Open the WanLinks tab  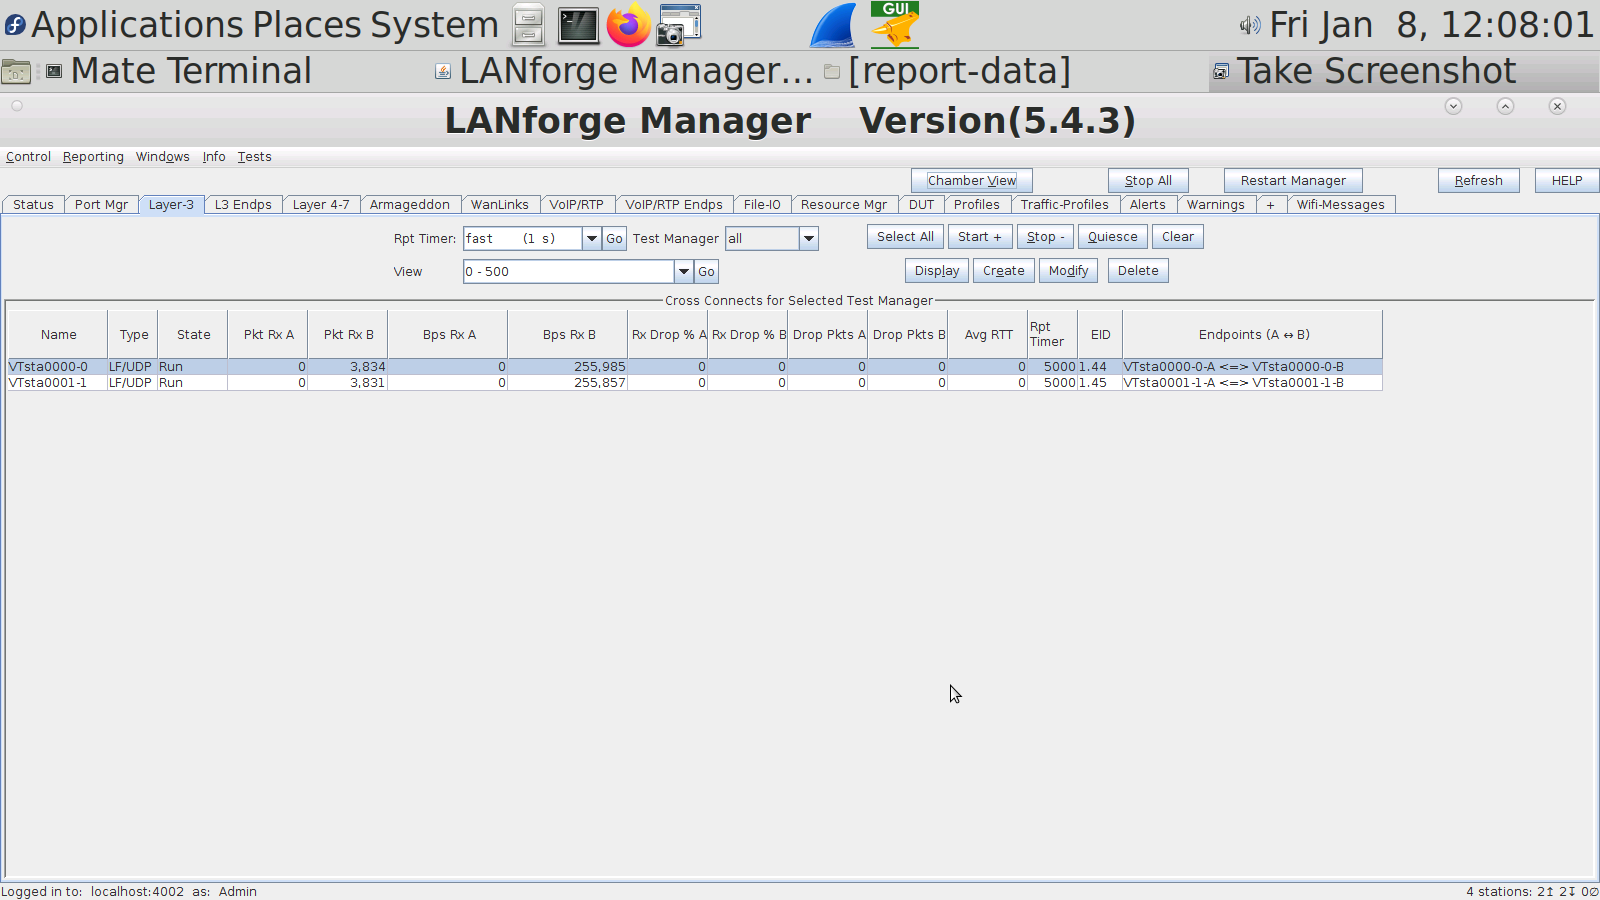(500, 205)
